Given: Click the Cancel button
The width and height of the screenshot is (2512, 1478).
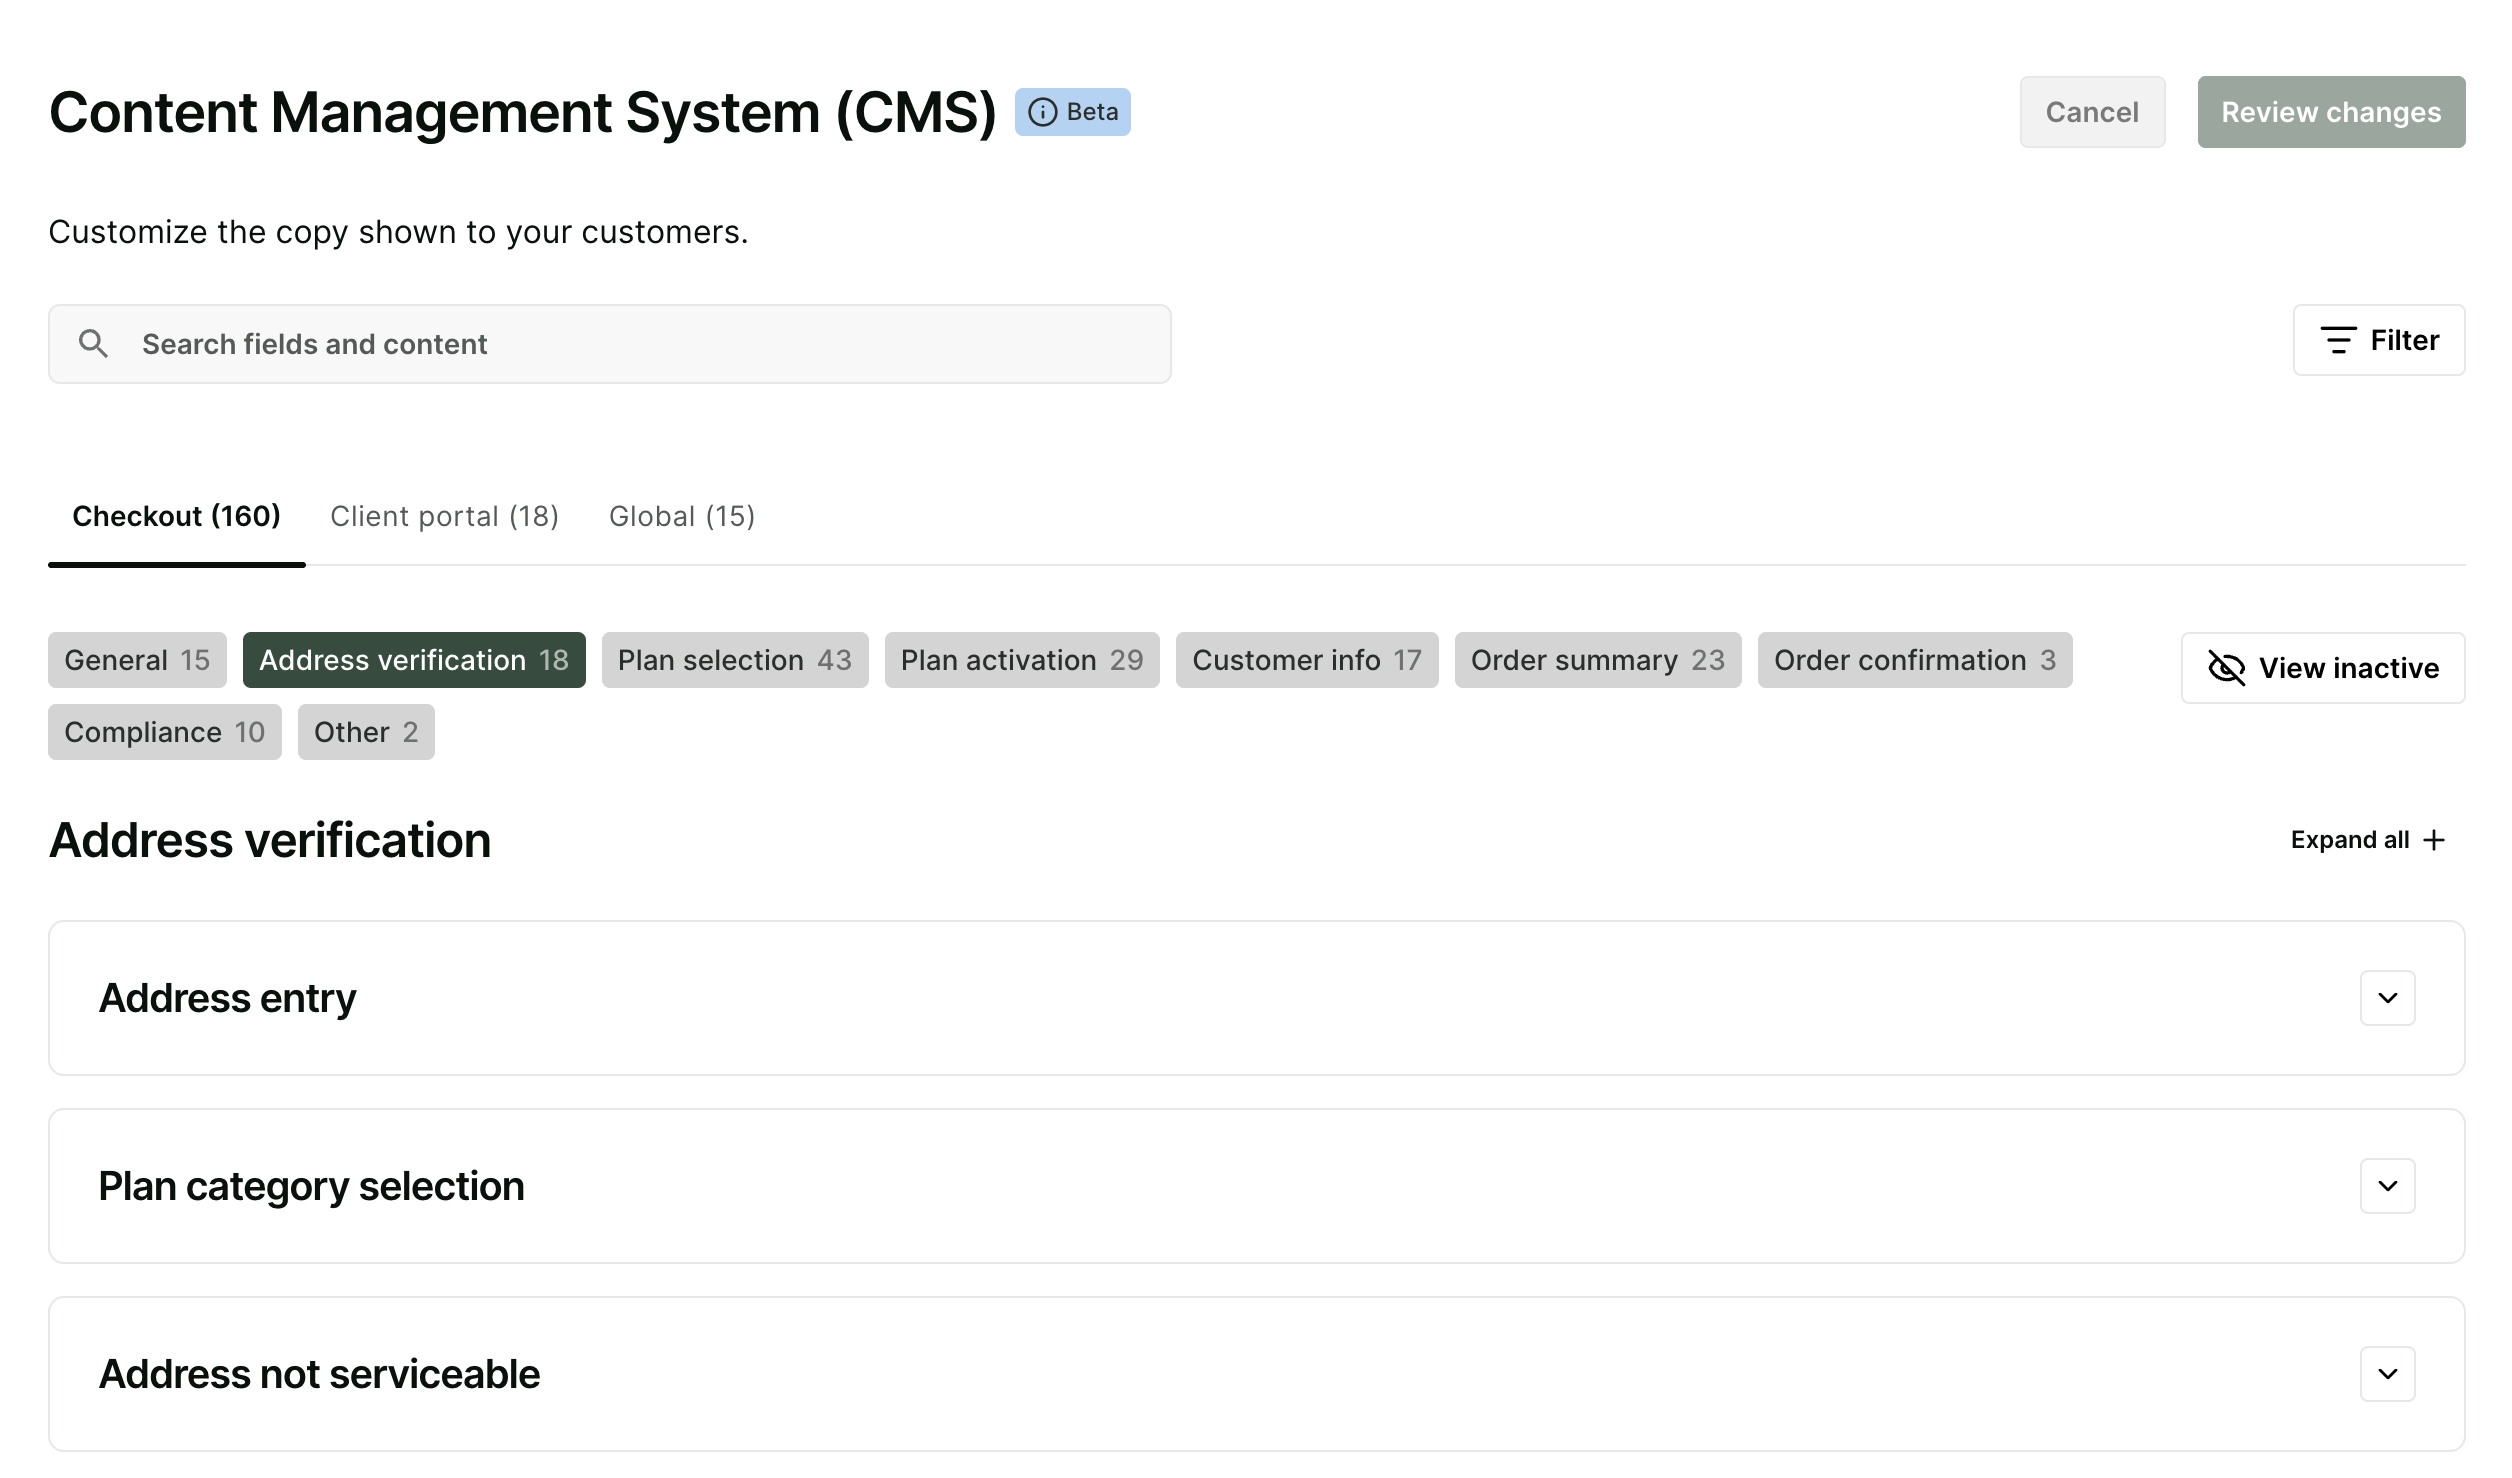Looking at the screenshot, I should click(2092, 112).
